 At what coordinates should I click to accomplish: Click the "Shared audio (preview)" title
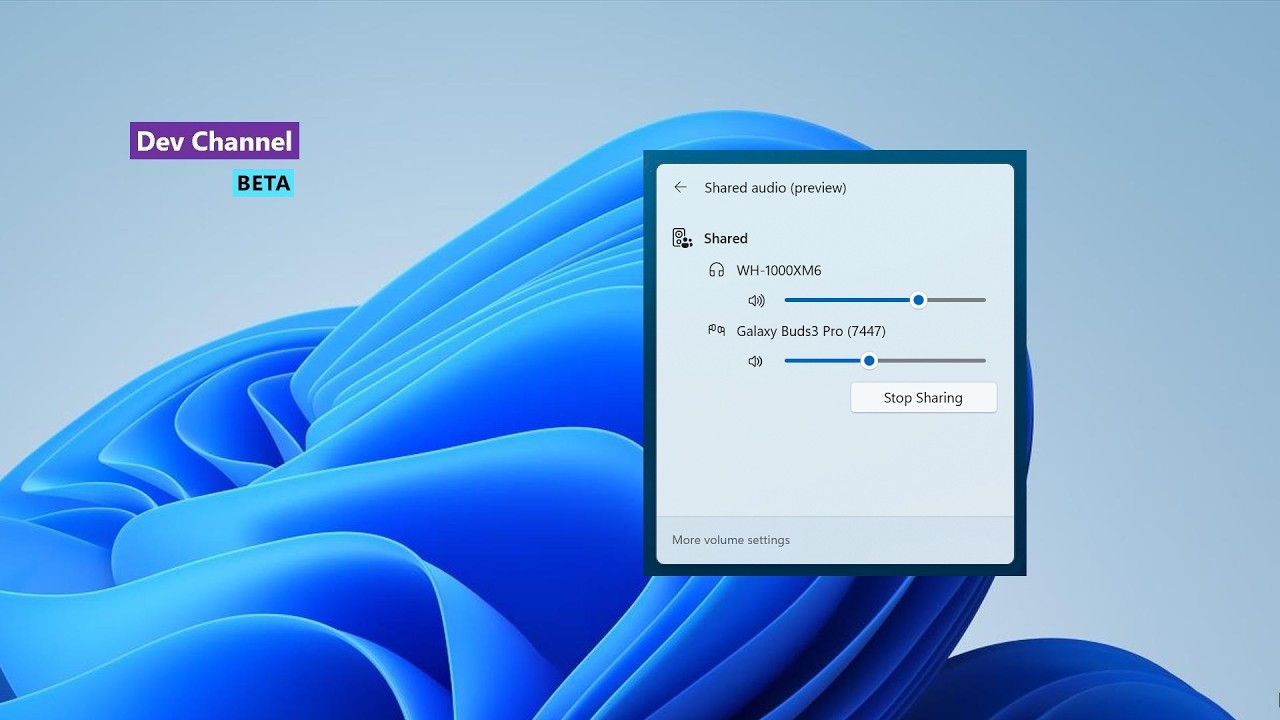tap(775, 188)
